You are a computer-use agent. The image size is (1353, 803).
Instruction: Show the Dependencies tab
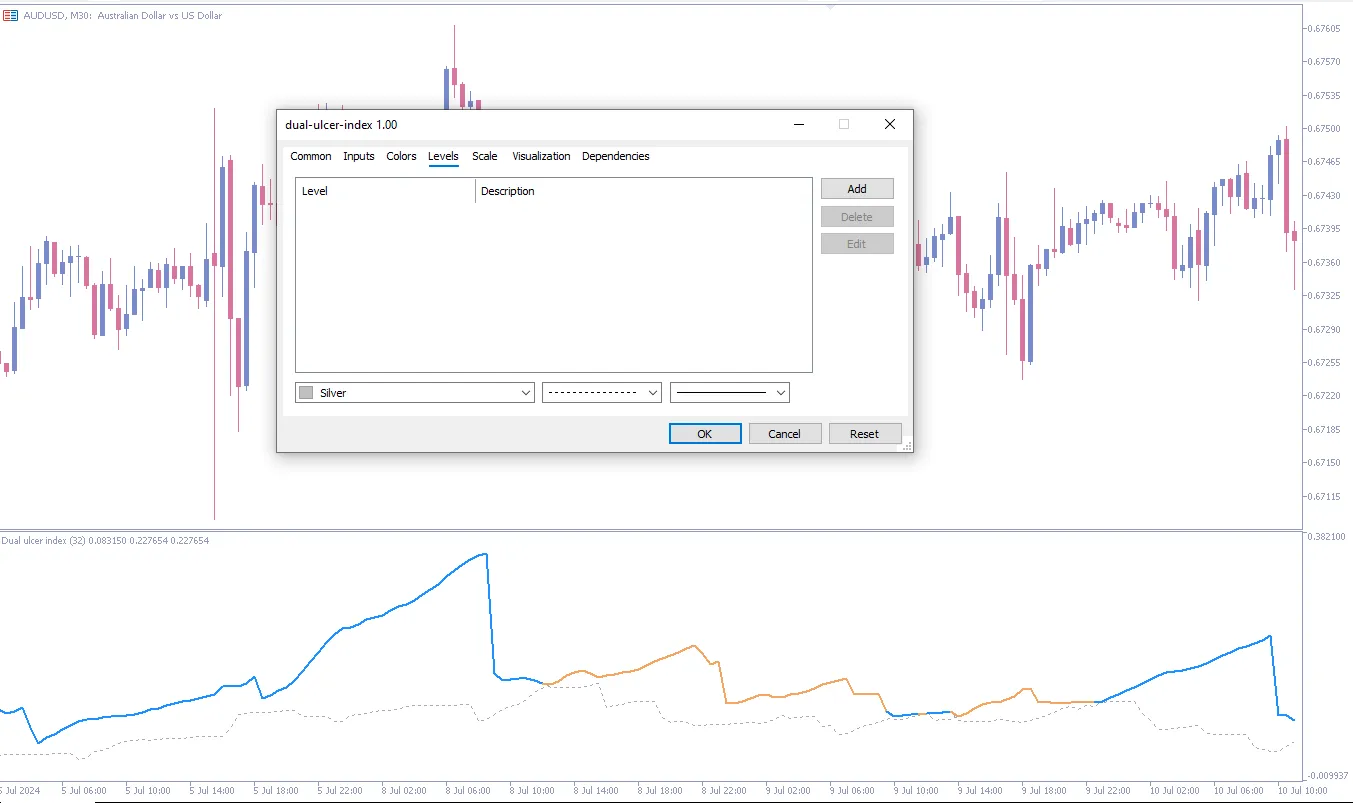point(615,156)
